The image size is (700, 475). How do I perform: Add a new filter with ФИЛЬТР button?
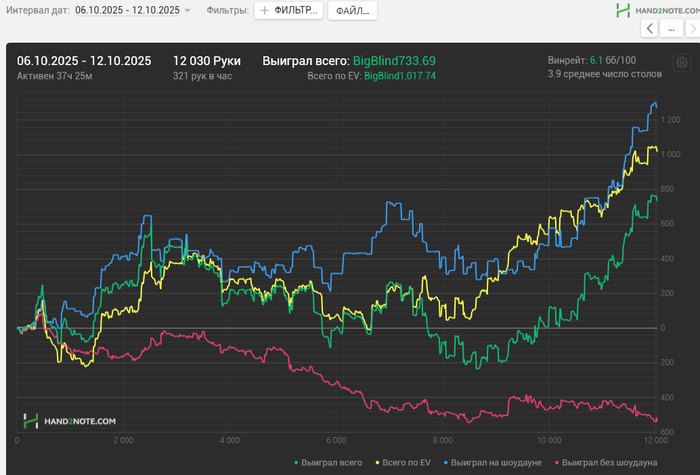(x=288, y=10)
